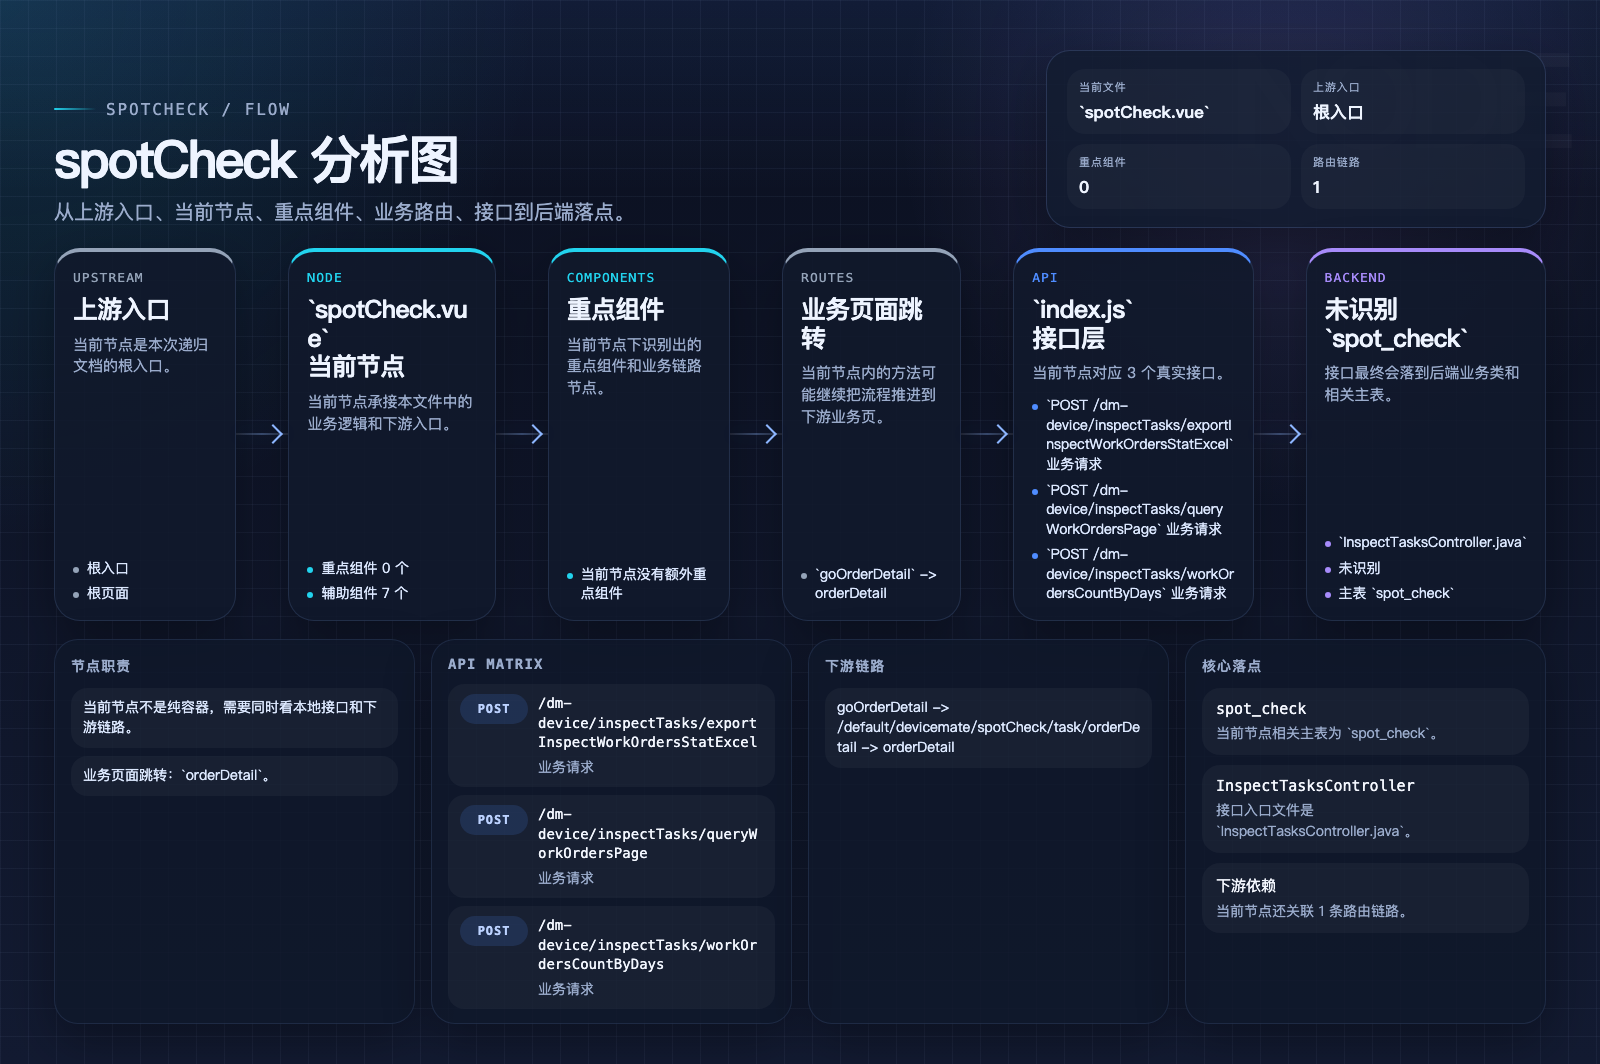Click the 接口最终会落到后端业务类和相关主表 description
1600x1064 pixels.
(1422, 384)
